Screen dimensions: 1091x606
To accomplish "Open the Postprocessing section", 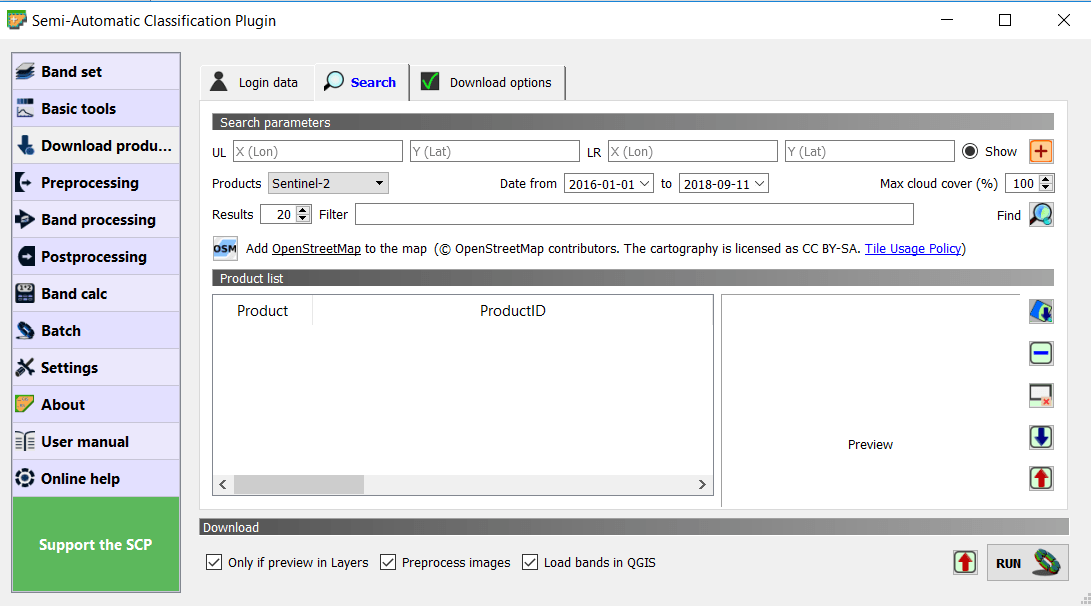I will tap(96, 257).
